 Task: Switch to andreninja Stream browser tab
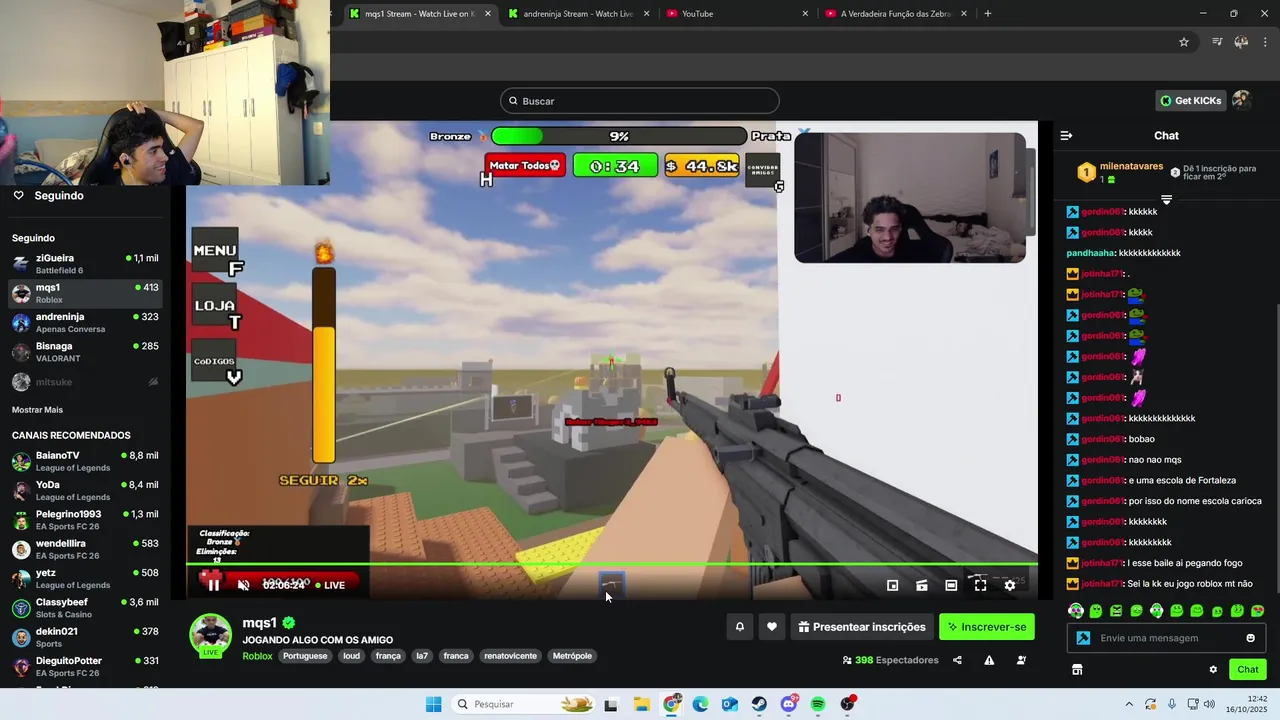tap(578, 14)
